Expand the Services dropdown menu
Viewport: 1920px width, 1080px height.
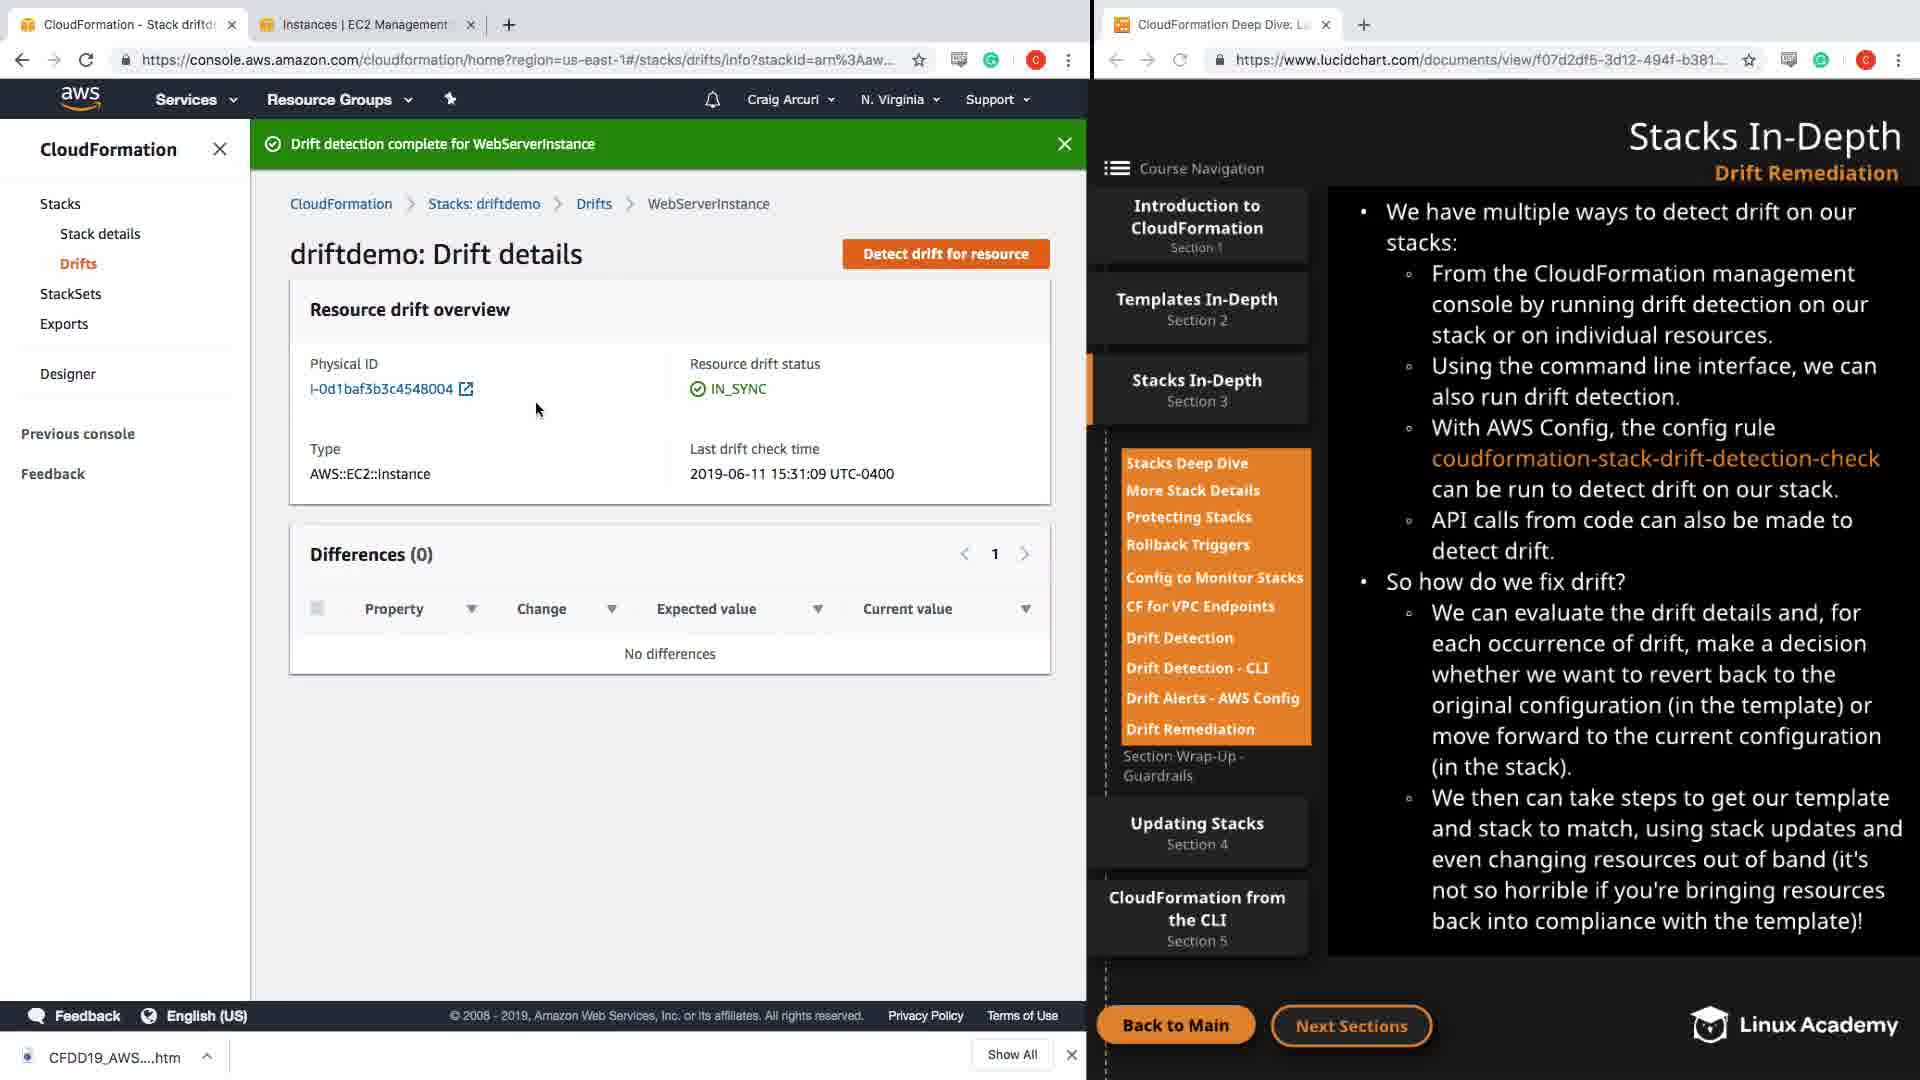tap(196, 100)
